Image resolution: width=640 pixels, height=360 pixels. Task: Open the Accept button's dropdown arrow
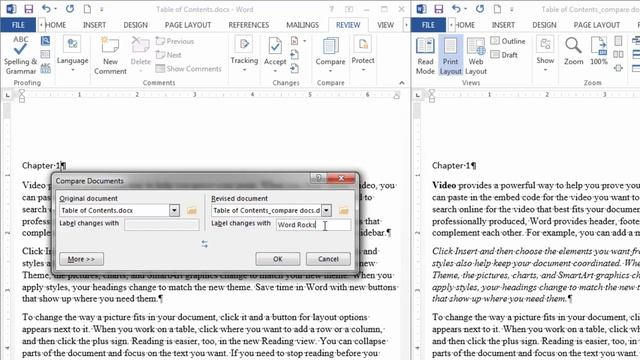click(x=275, y=71)
